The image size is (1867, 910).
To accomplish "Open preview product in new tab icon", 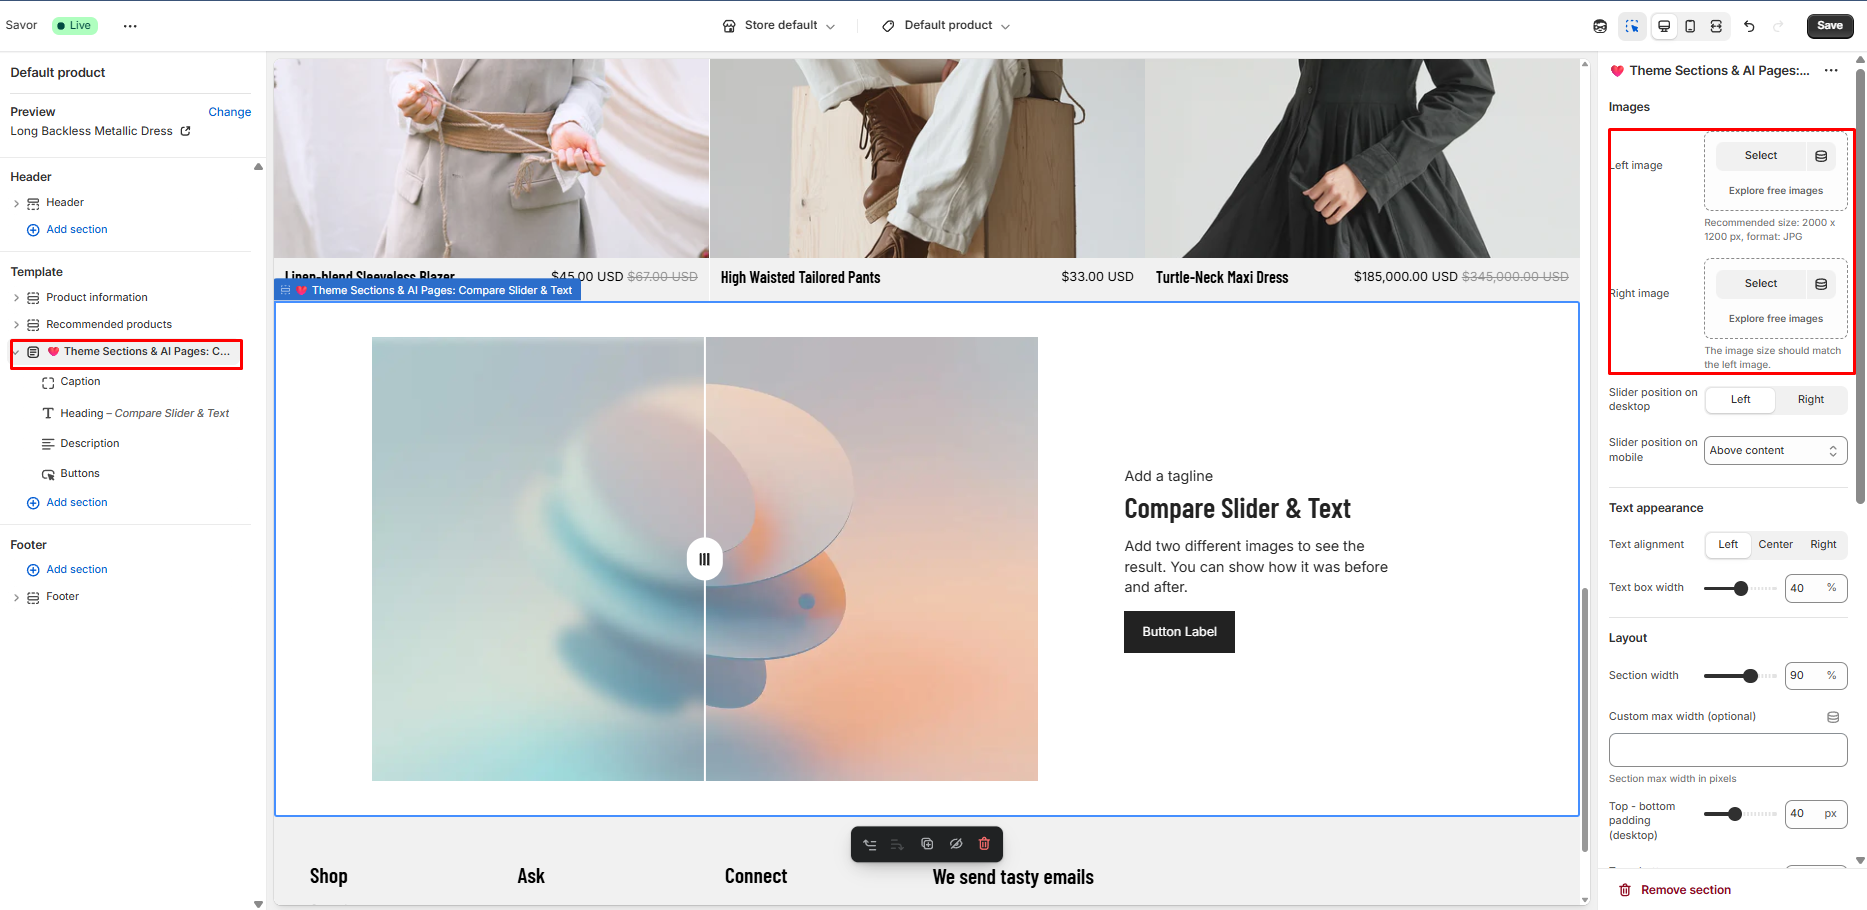I will [x=185, y=131].
